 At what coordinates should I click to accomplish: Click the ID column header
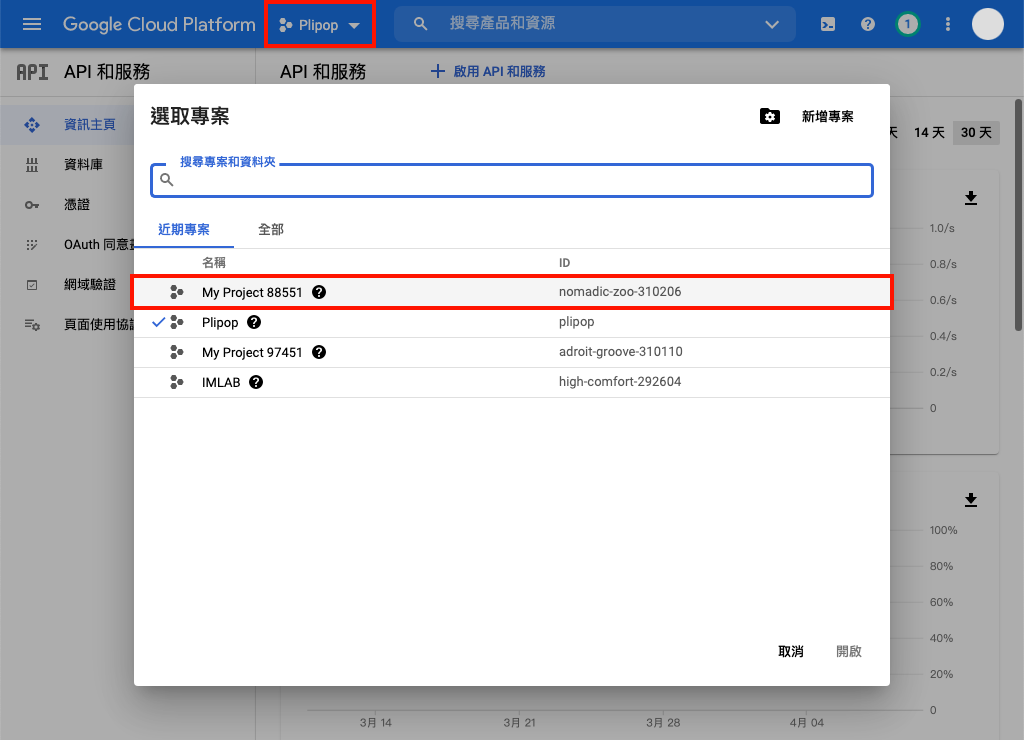(x=564, y=263)
